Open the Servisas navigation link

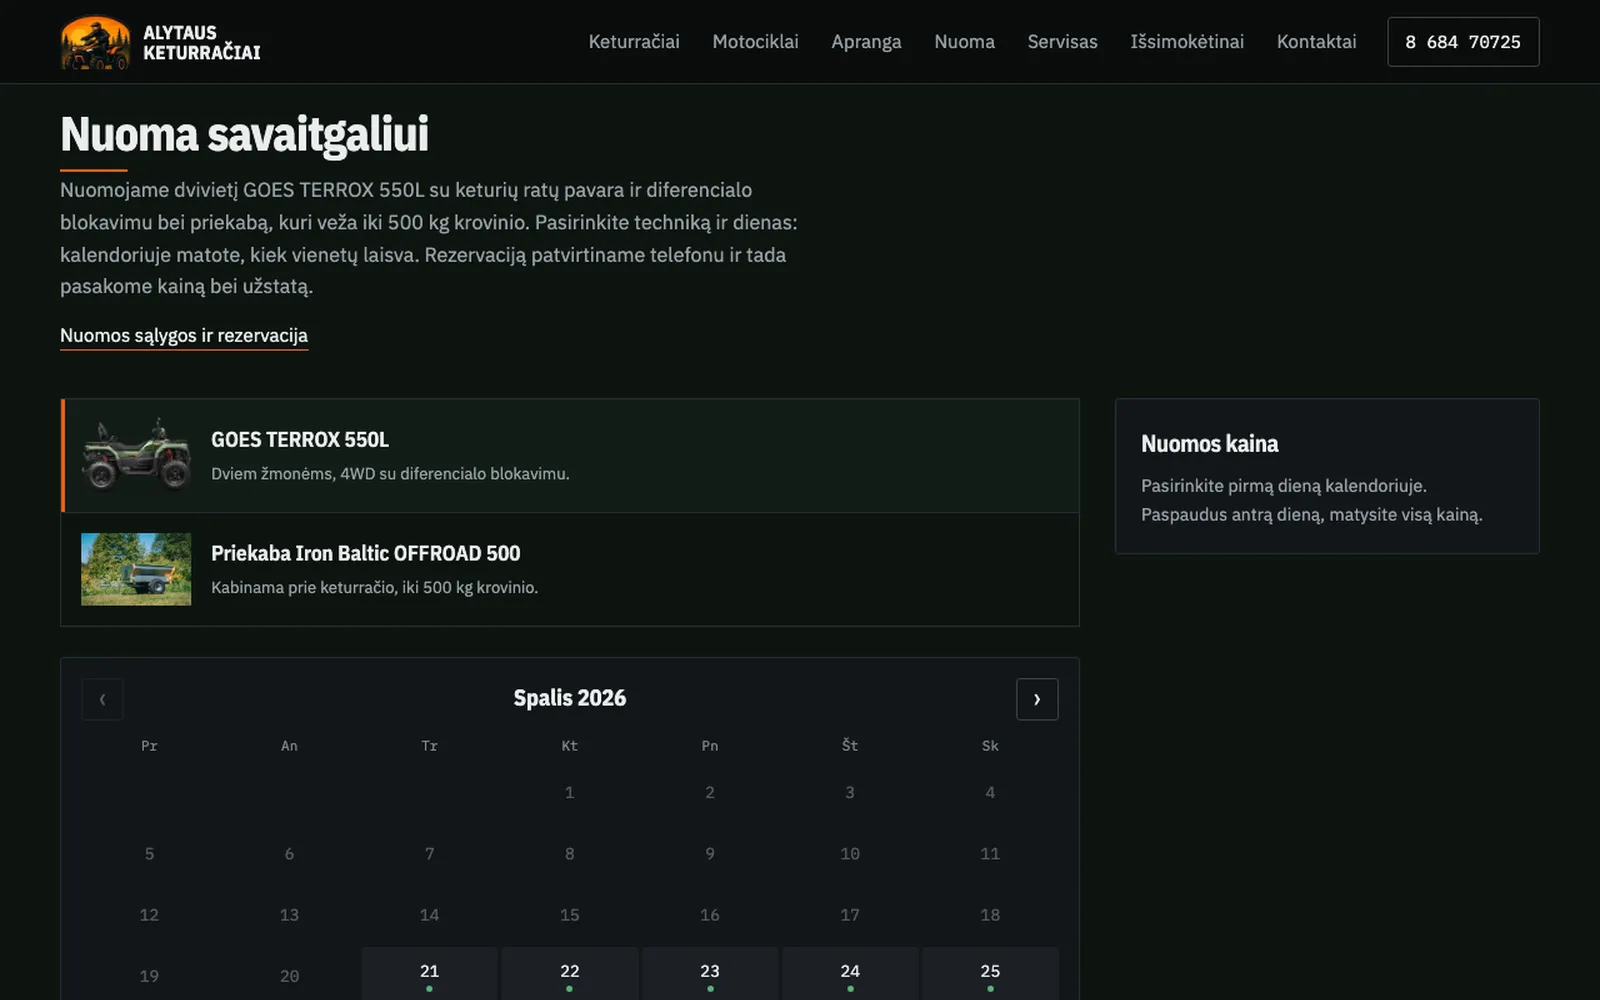click(1062, 42)
